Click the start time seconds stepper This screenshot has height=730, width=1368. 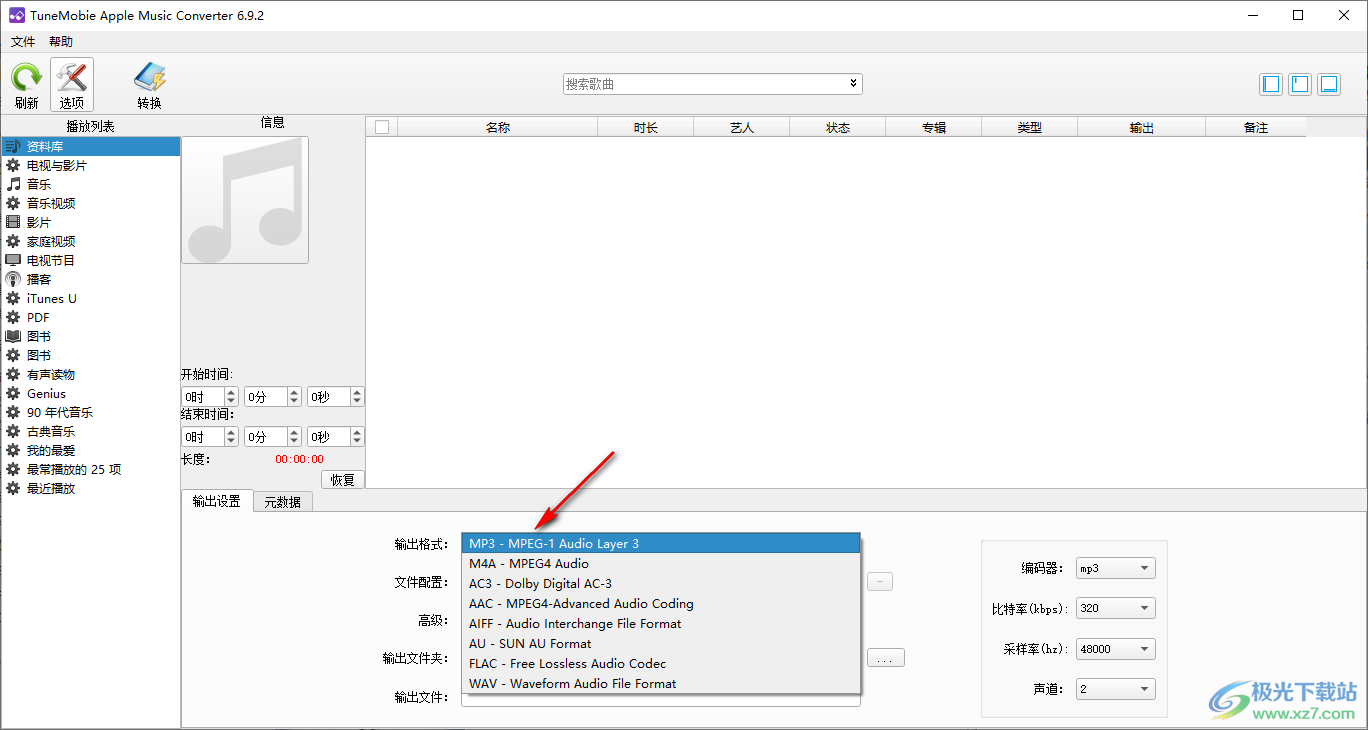tap(357, 397)
